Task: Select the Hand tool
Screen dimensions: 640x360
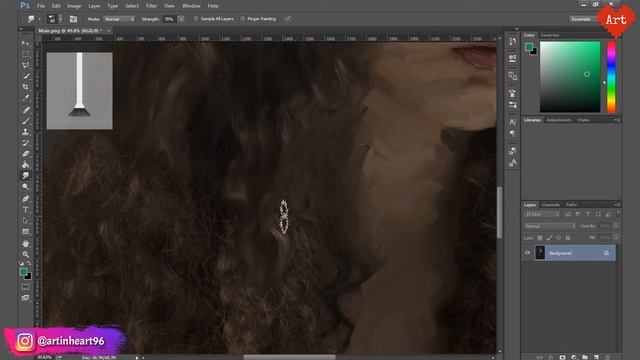Action: 25,243
